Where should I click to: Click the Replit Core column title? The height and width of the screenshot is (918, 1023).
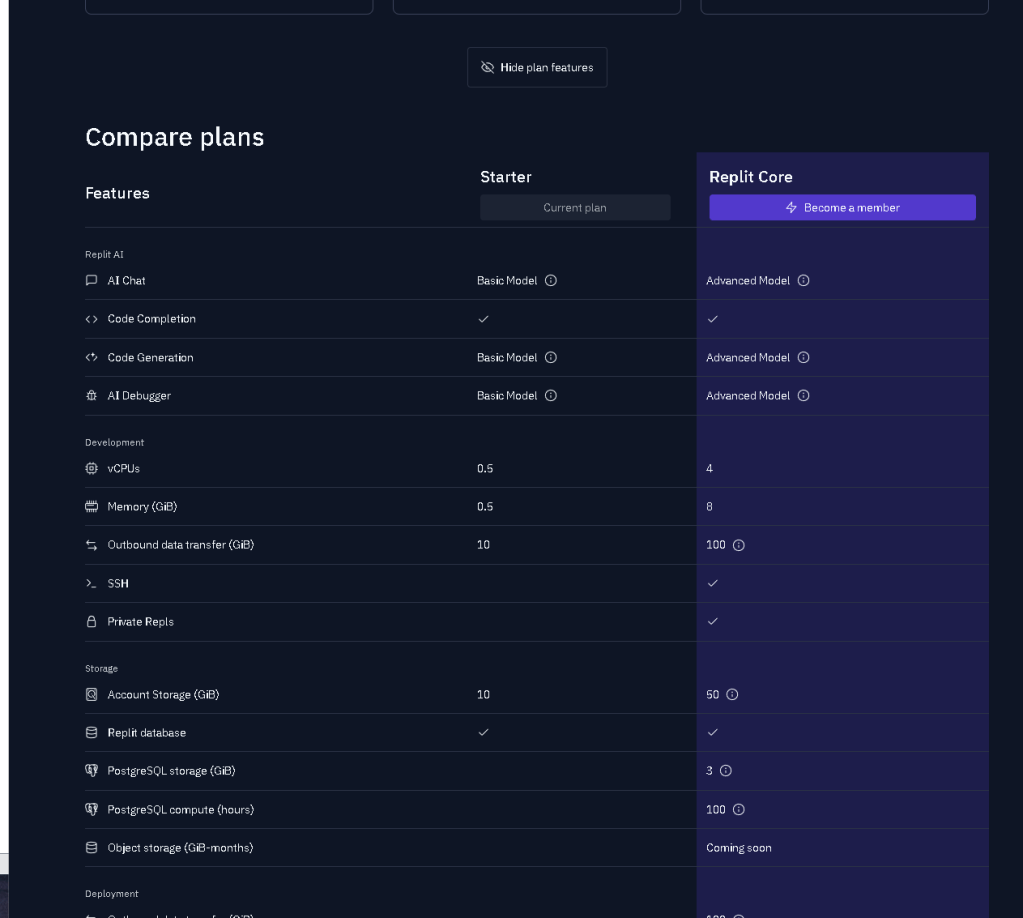coord(751,177)
